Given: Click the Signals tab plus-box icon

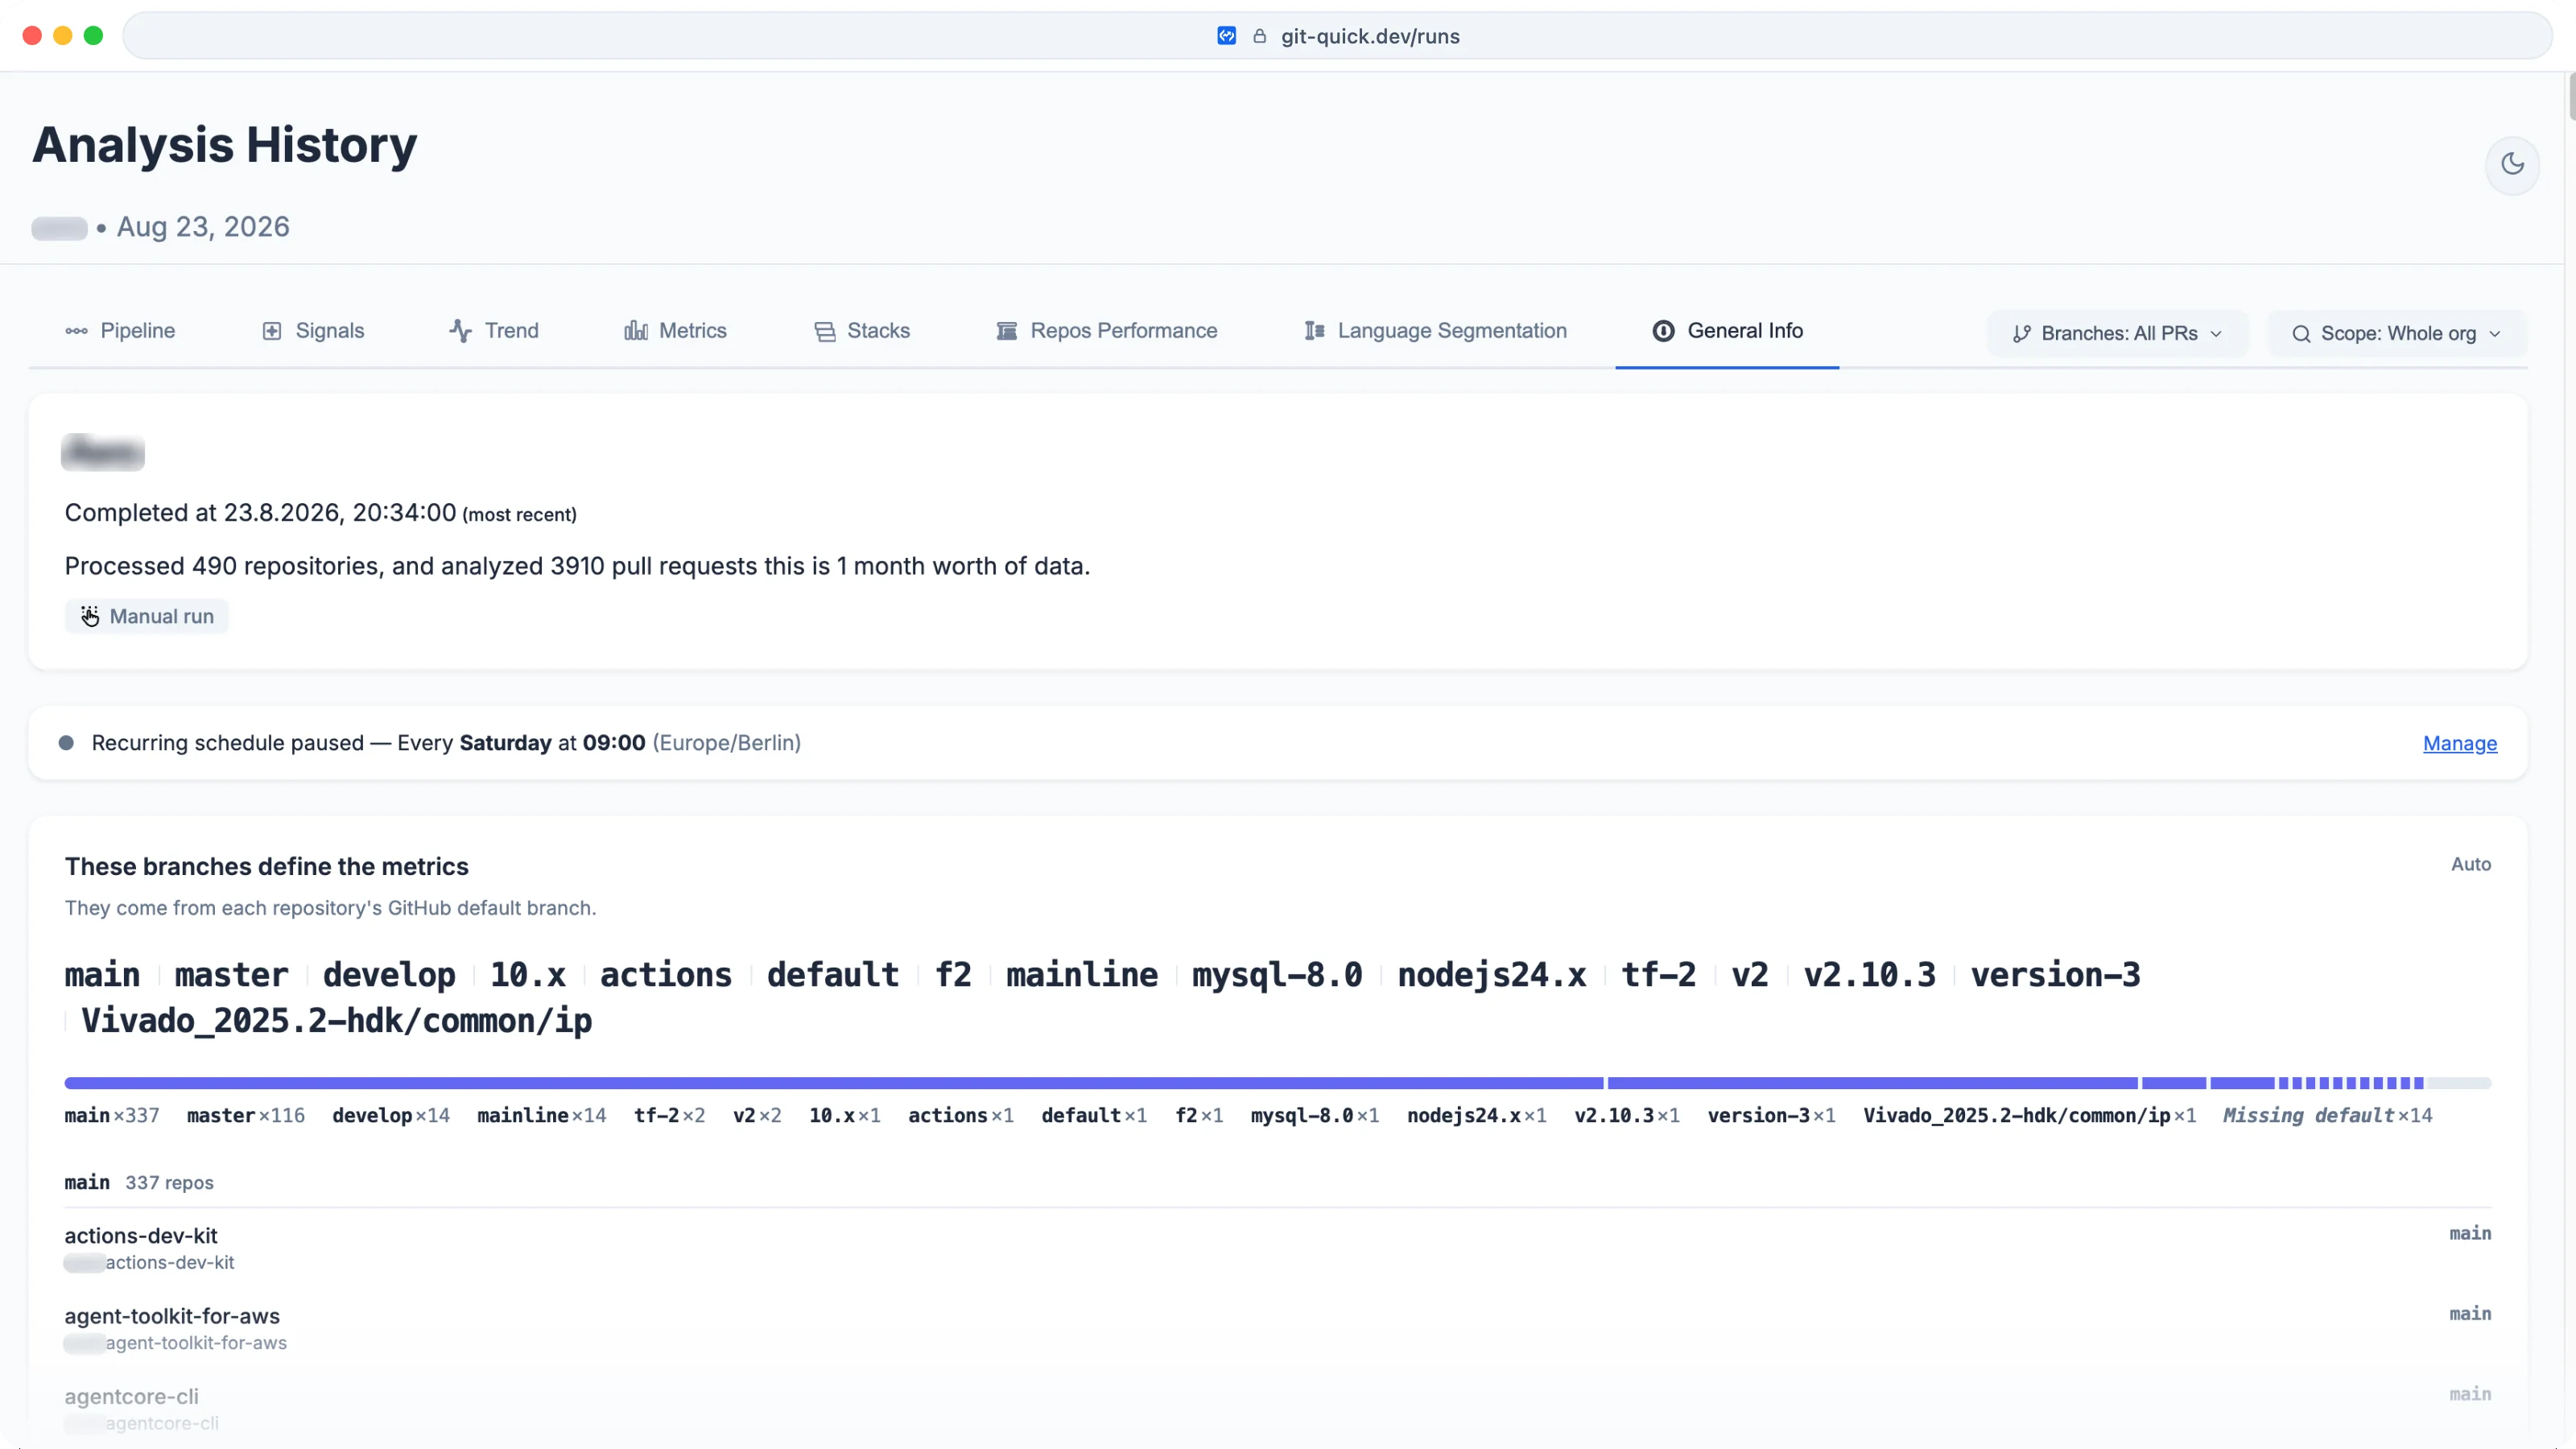Looking at the screenshot, I should click(x=272, y=331).
